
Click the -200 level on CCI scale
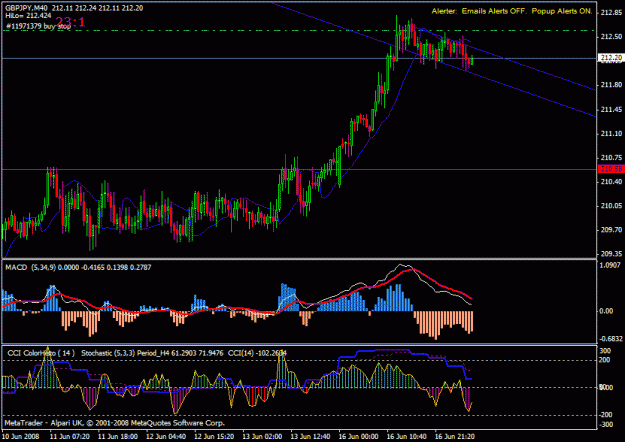(605, 415)
